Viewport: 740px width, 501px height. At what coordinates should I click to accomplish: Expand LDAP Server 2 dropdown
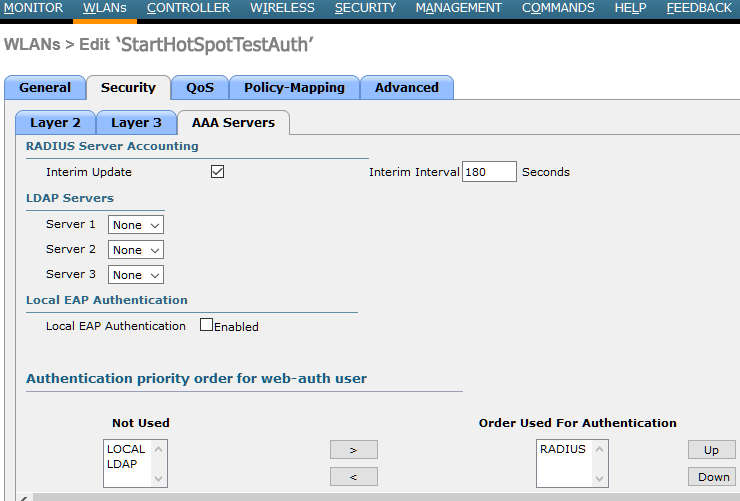[x=135, y=250]
